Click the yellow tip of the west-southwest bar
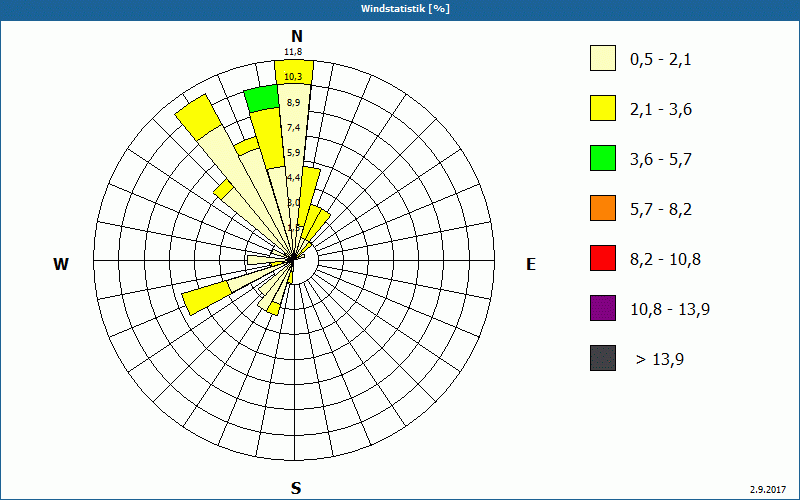Screen dimensions: 800x500 click(x=207, y=298)
